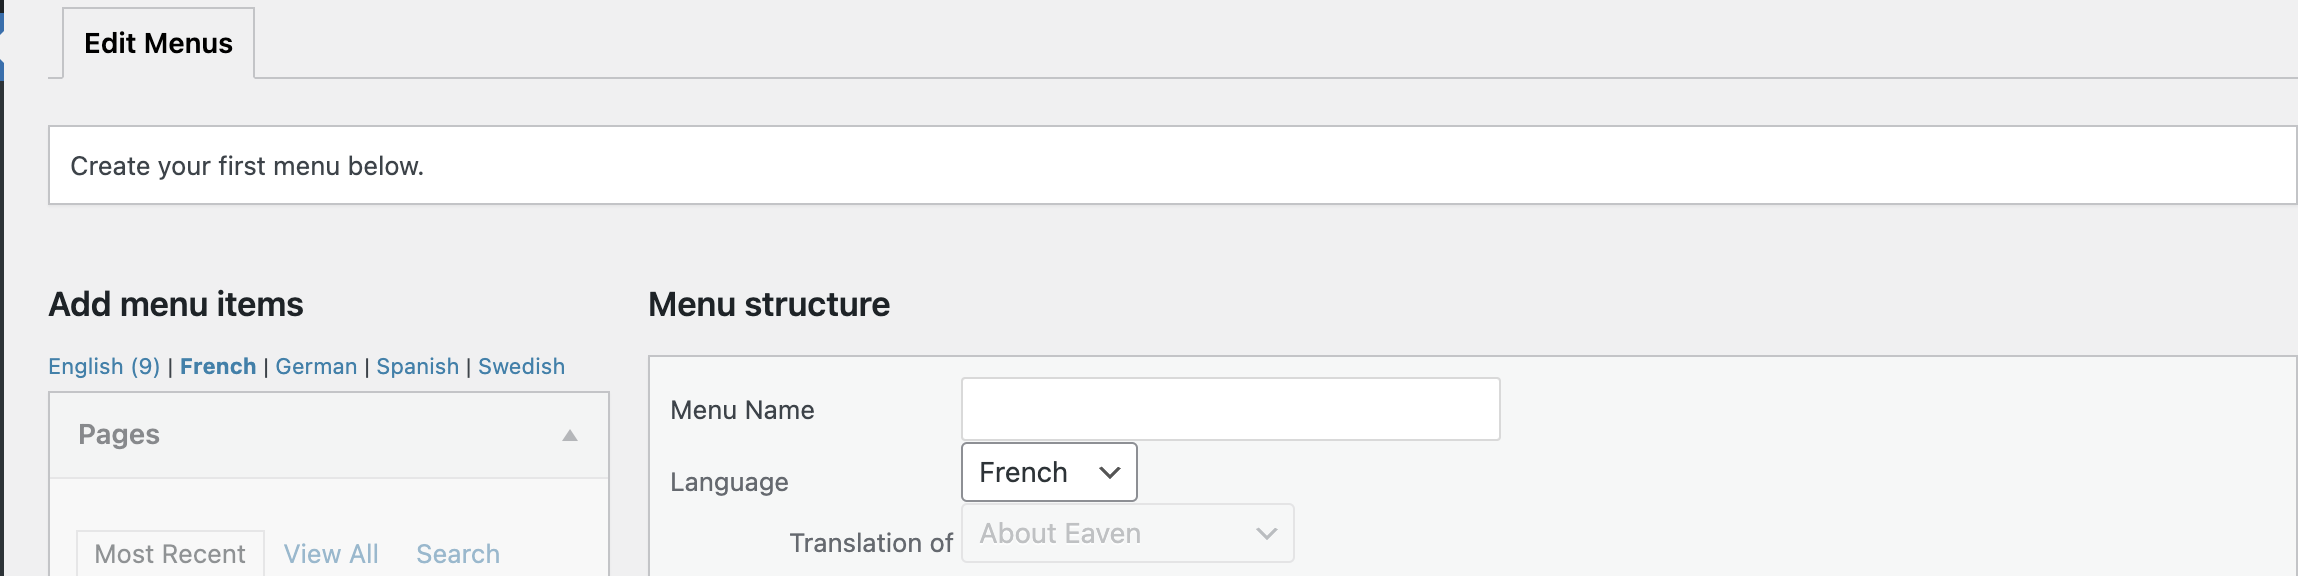Image resolution: width=2298 pixels, height=576 pixels.
Task: Open the Search tab in Pages
Action: 458,553
